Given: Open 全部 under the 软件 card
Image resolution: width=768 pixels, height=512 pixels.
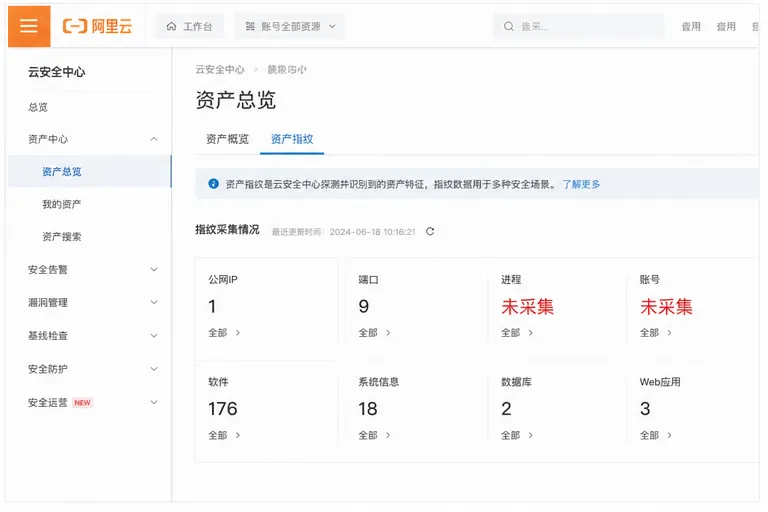Looking at the screenshot, I should [x=224, y=435].
